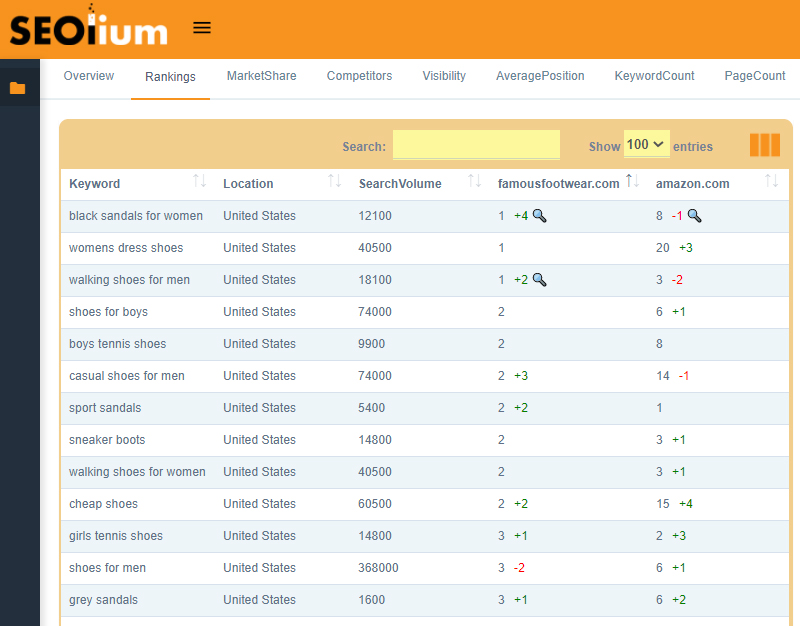Sort by SearchVolume column
This screenshot has width=800, height=626.
point(474,181)
